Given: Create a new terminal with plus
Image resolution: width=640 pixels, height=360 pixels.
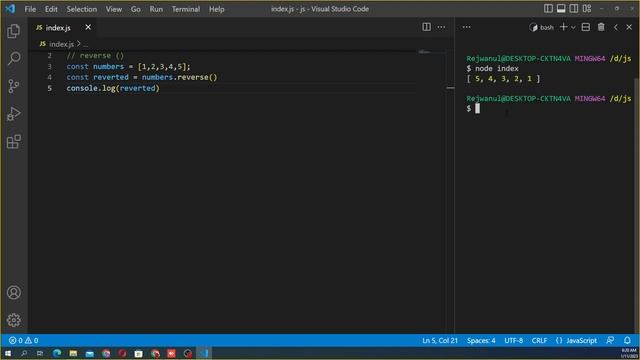Looking at the screenshot, I should click(x=563, y=27).
